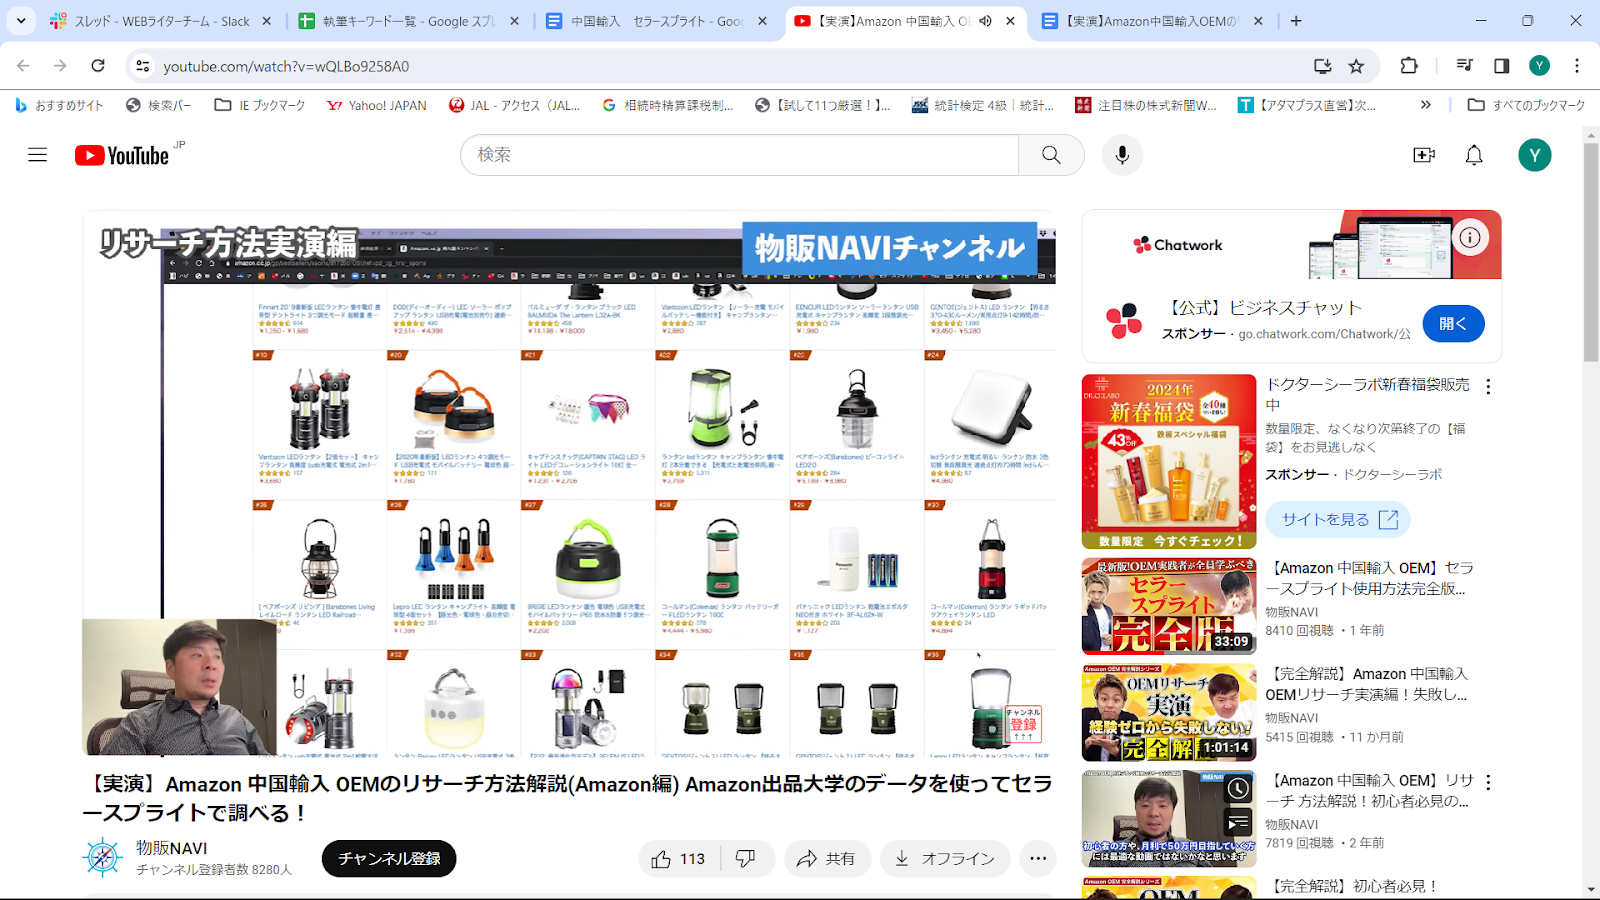Screen dimensions: 1600x900
Task: Share the video with 共有 button
Action: [x=826, y=859]
